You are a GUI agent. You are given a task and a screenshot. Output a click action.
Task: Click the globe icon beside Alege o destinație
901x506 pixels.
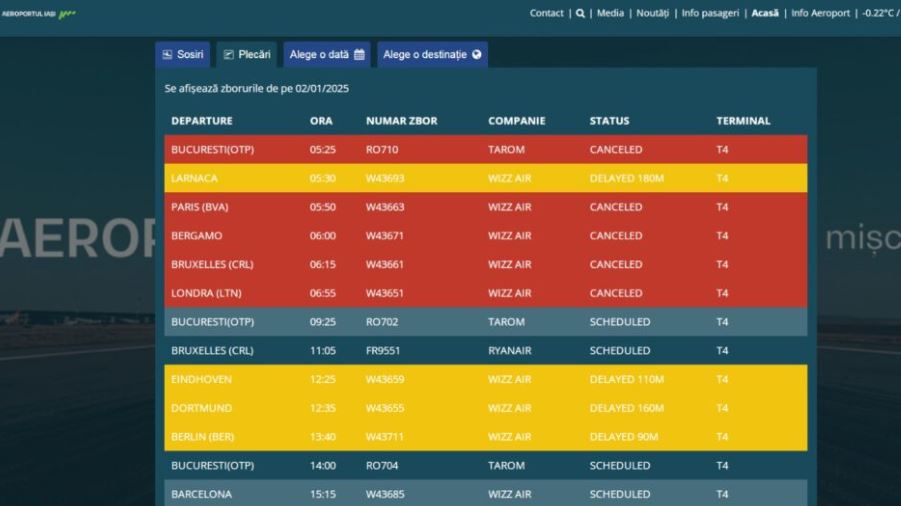476,55
